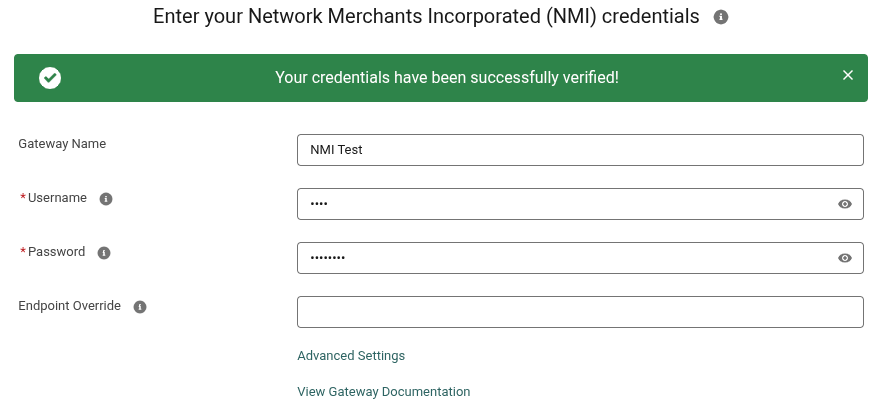
Task: Click the green banner's checkmark icon
Action: pos(50,78)
